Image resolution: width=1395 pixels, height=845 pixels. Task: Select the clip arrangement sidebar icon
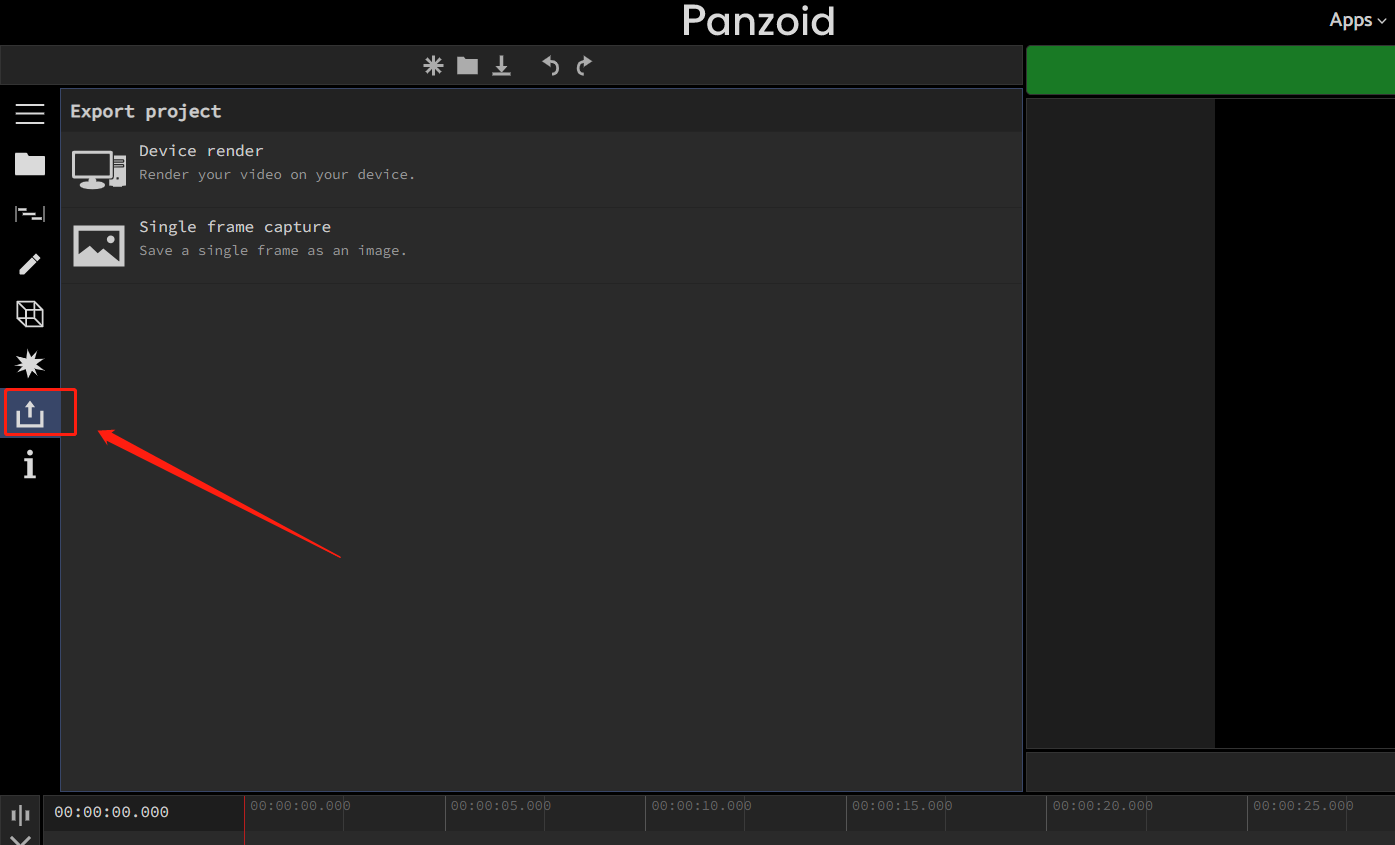tap(30, 213)
